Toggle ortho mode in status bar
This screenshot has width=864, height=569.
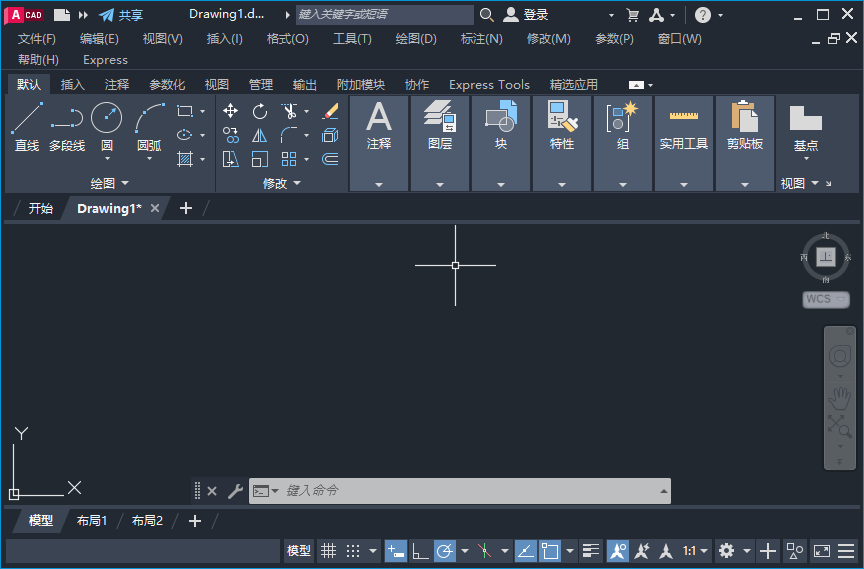pos(420,551)
